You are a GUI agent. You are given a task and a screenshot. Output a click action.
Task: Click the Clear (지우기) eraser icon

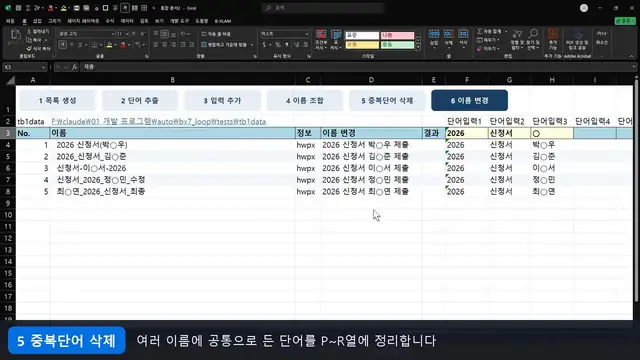tap(480, 49)
